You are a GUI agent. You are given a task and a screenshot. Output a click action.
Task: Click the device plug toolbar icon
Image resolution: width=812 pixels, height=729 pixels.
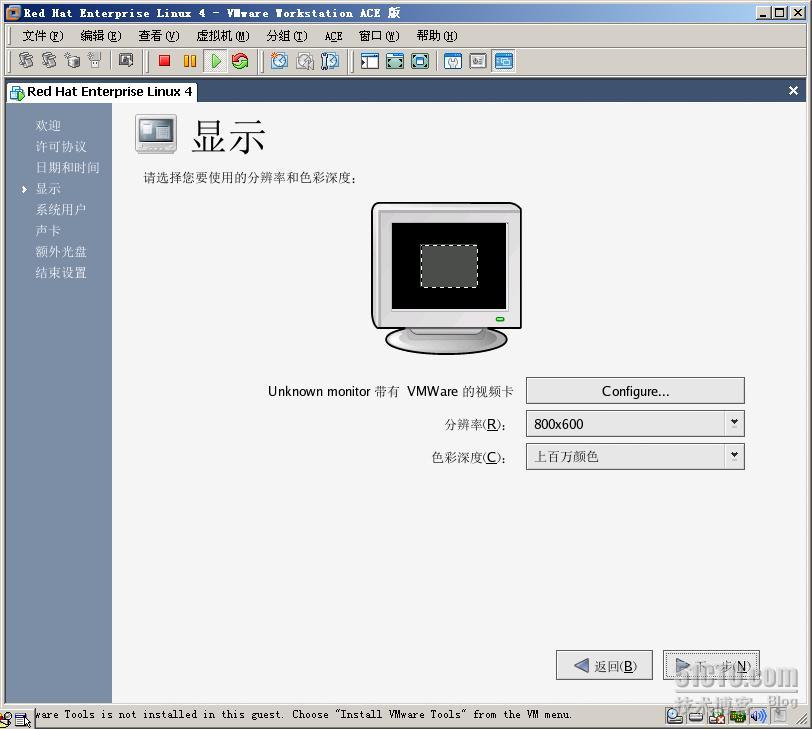(x=95, y=61)
